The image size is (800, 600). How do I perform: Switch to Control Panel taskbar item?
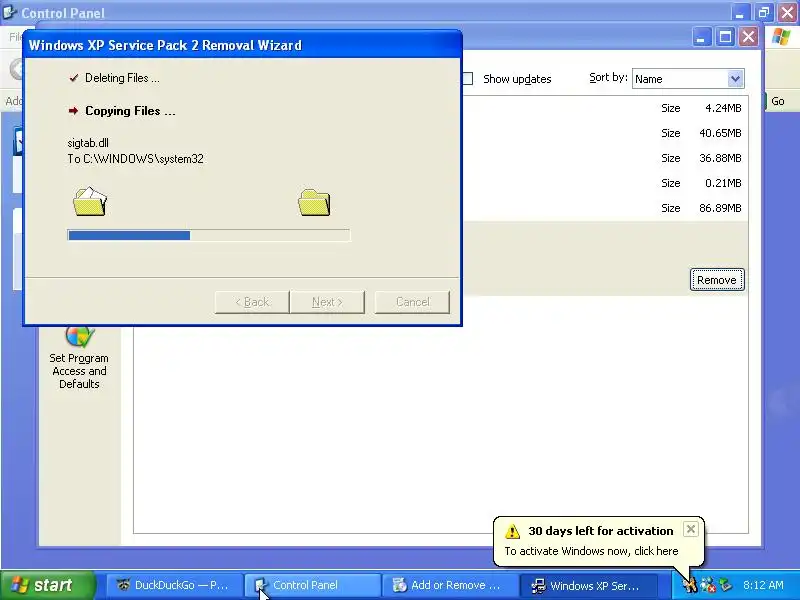312,585
